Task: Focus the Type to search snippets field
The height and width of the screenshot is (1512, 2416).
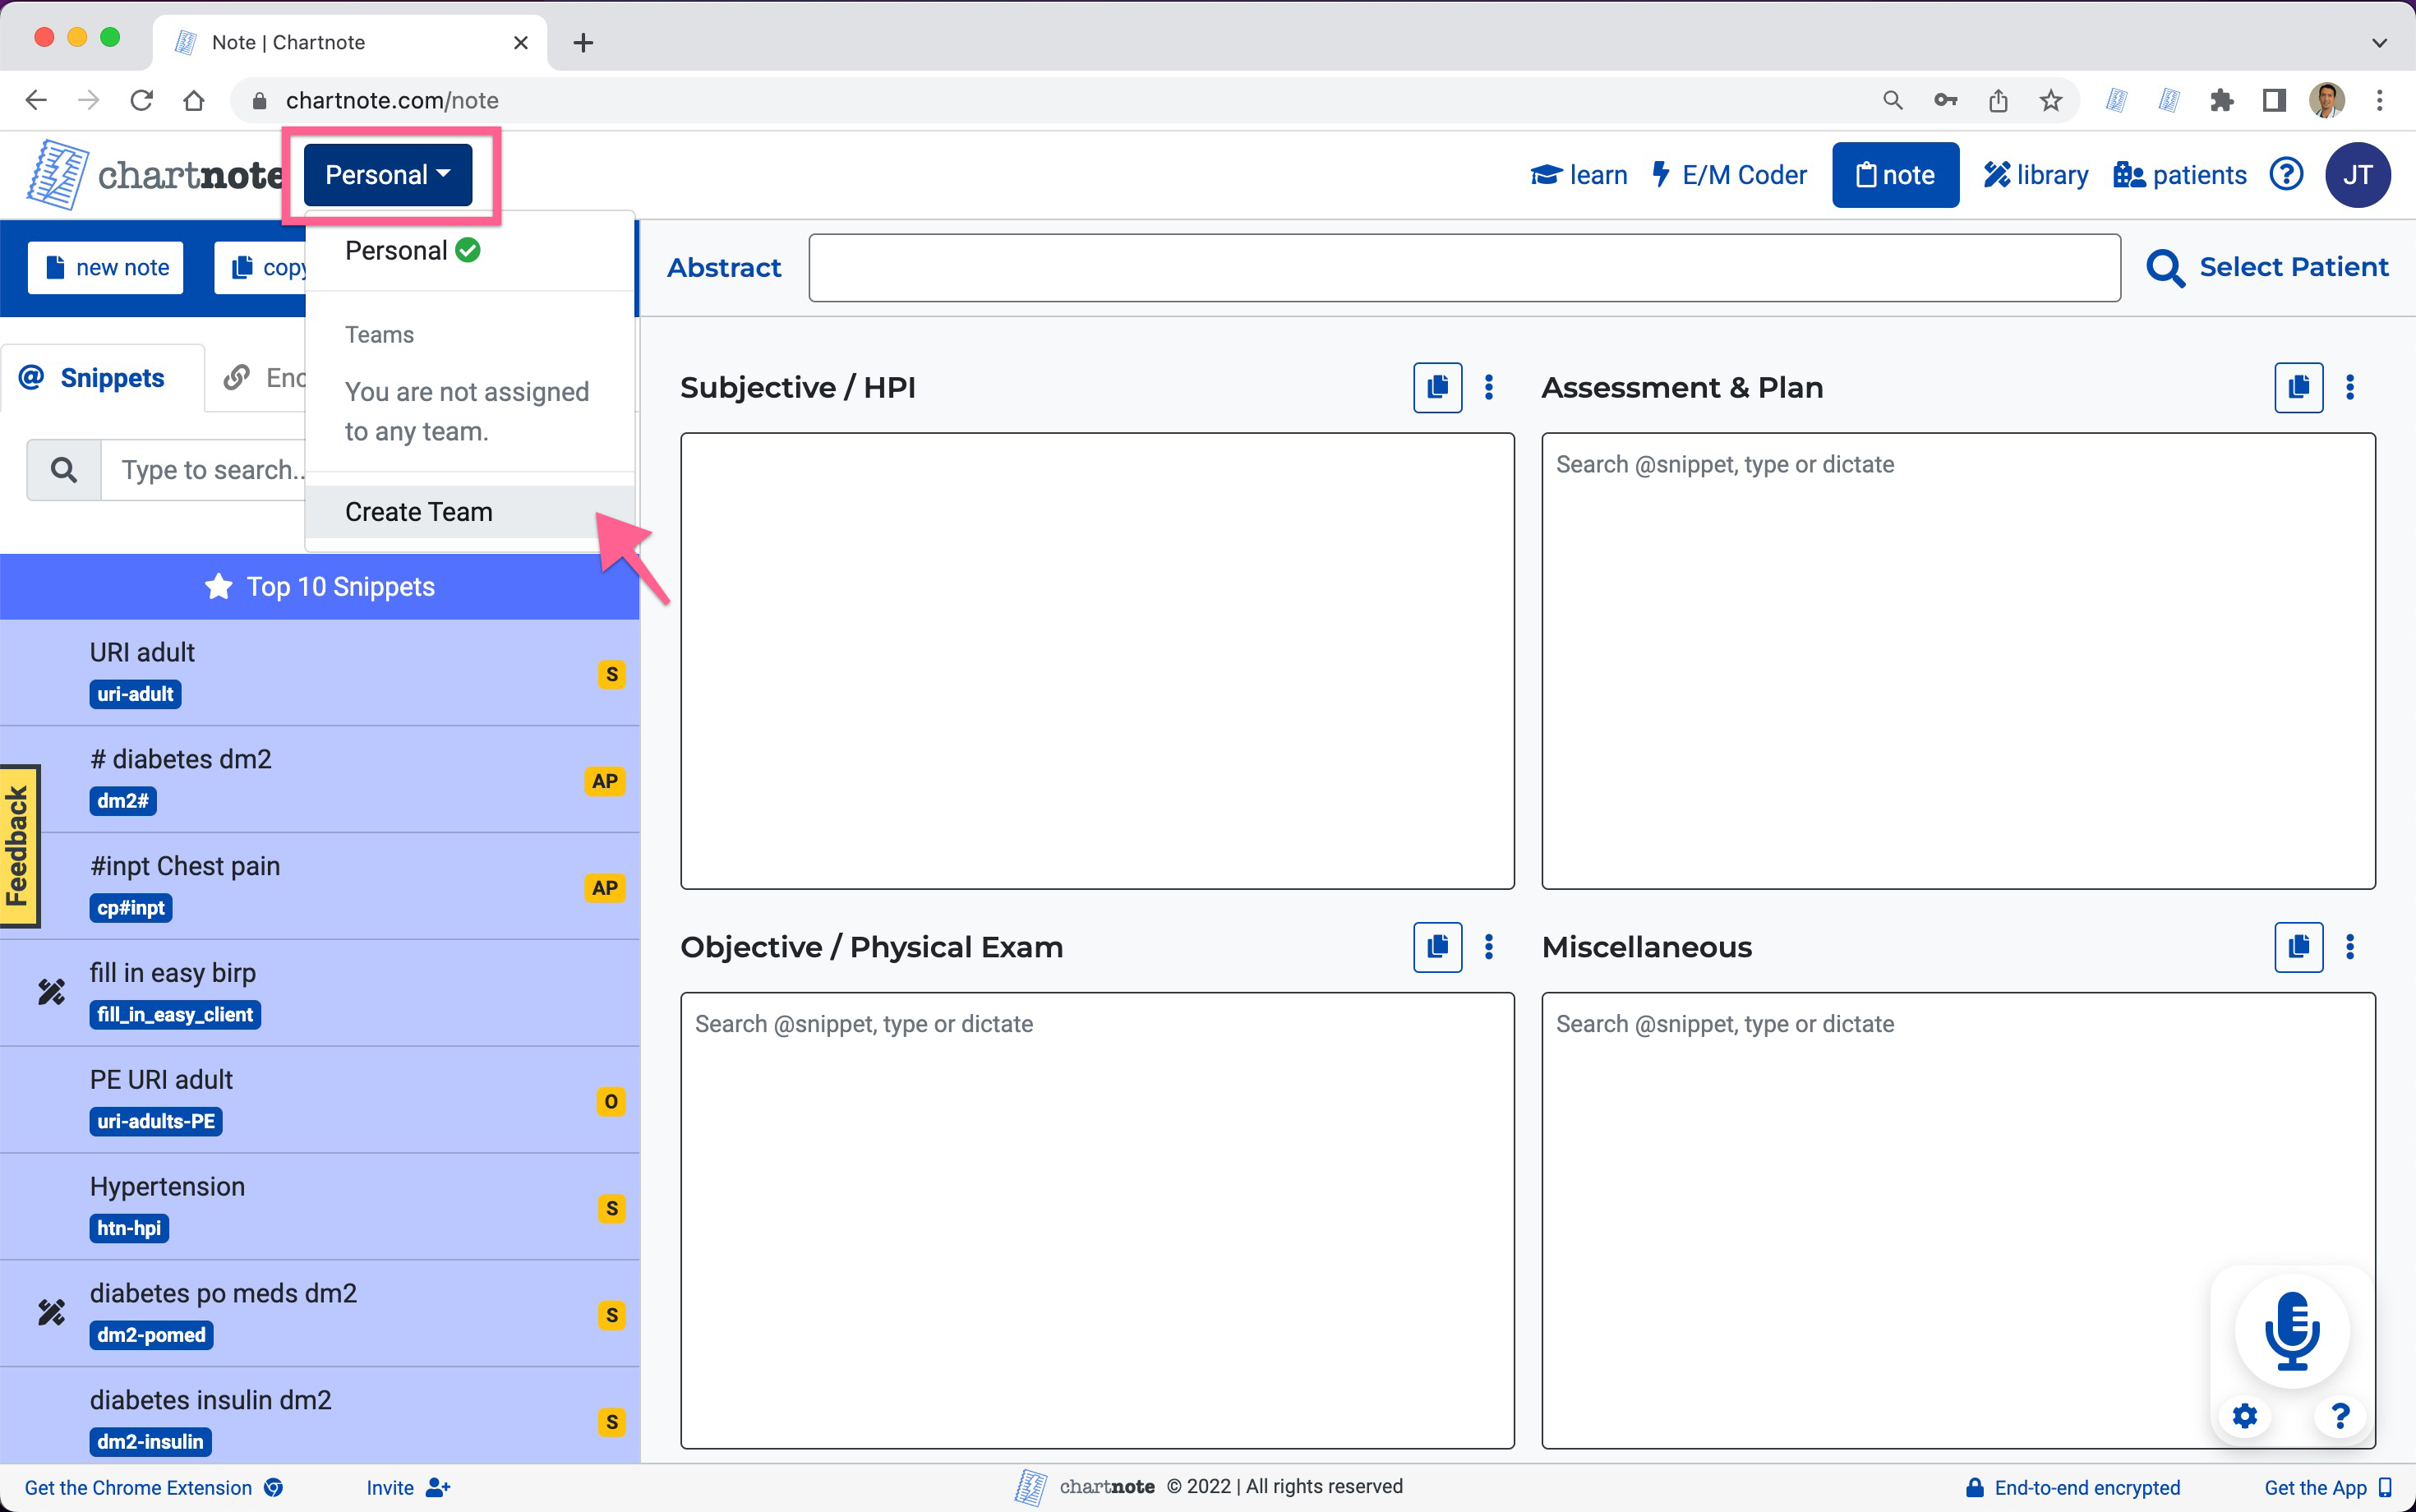Action: 204,469
